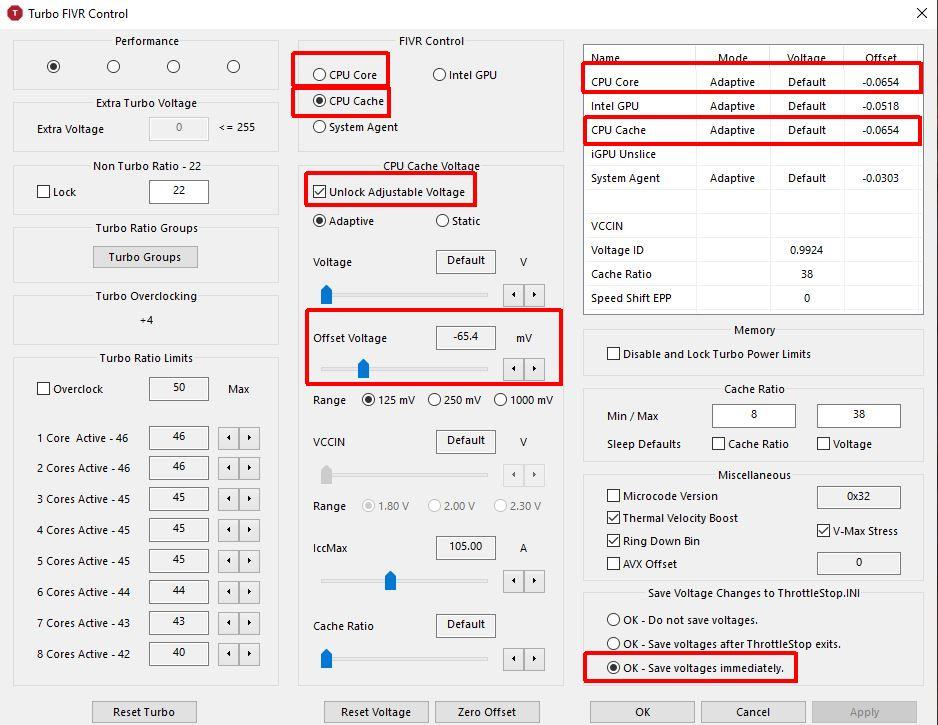
Task: Click the ThrottleStop icon in title bar
Action: [x=14, y=13]
